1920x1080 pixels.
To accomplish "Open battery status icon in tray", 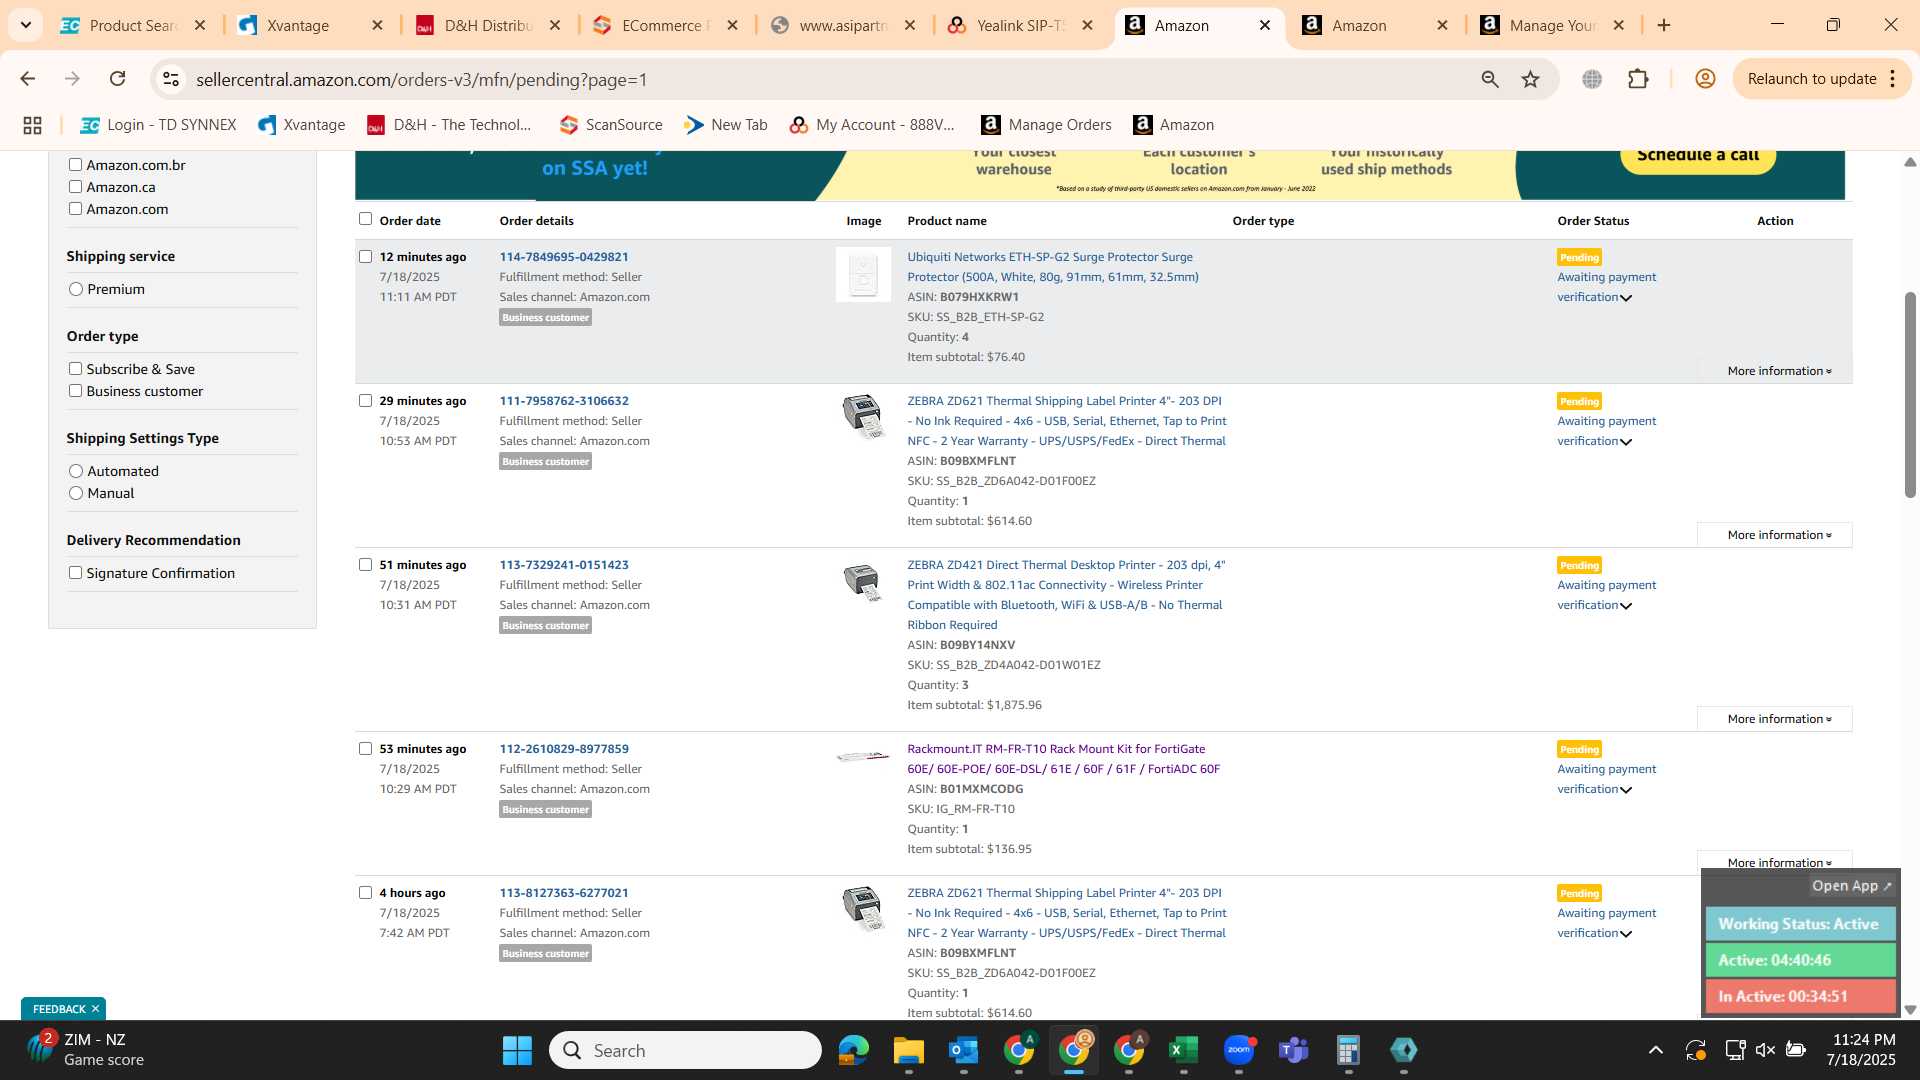I will [x=1796, y=1050].
